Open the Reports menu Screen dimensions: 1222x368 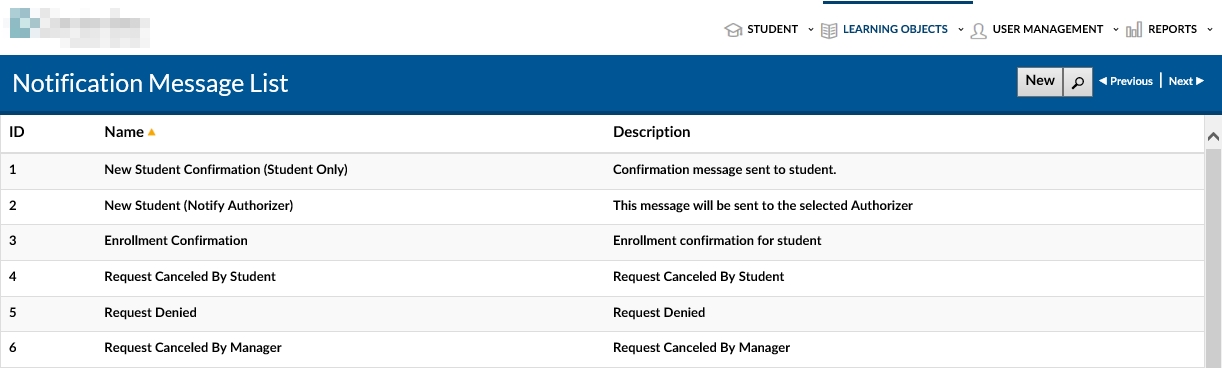tap(1172, 30)
